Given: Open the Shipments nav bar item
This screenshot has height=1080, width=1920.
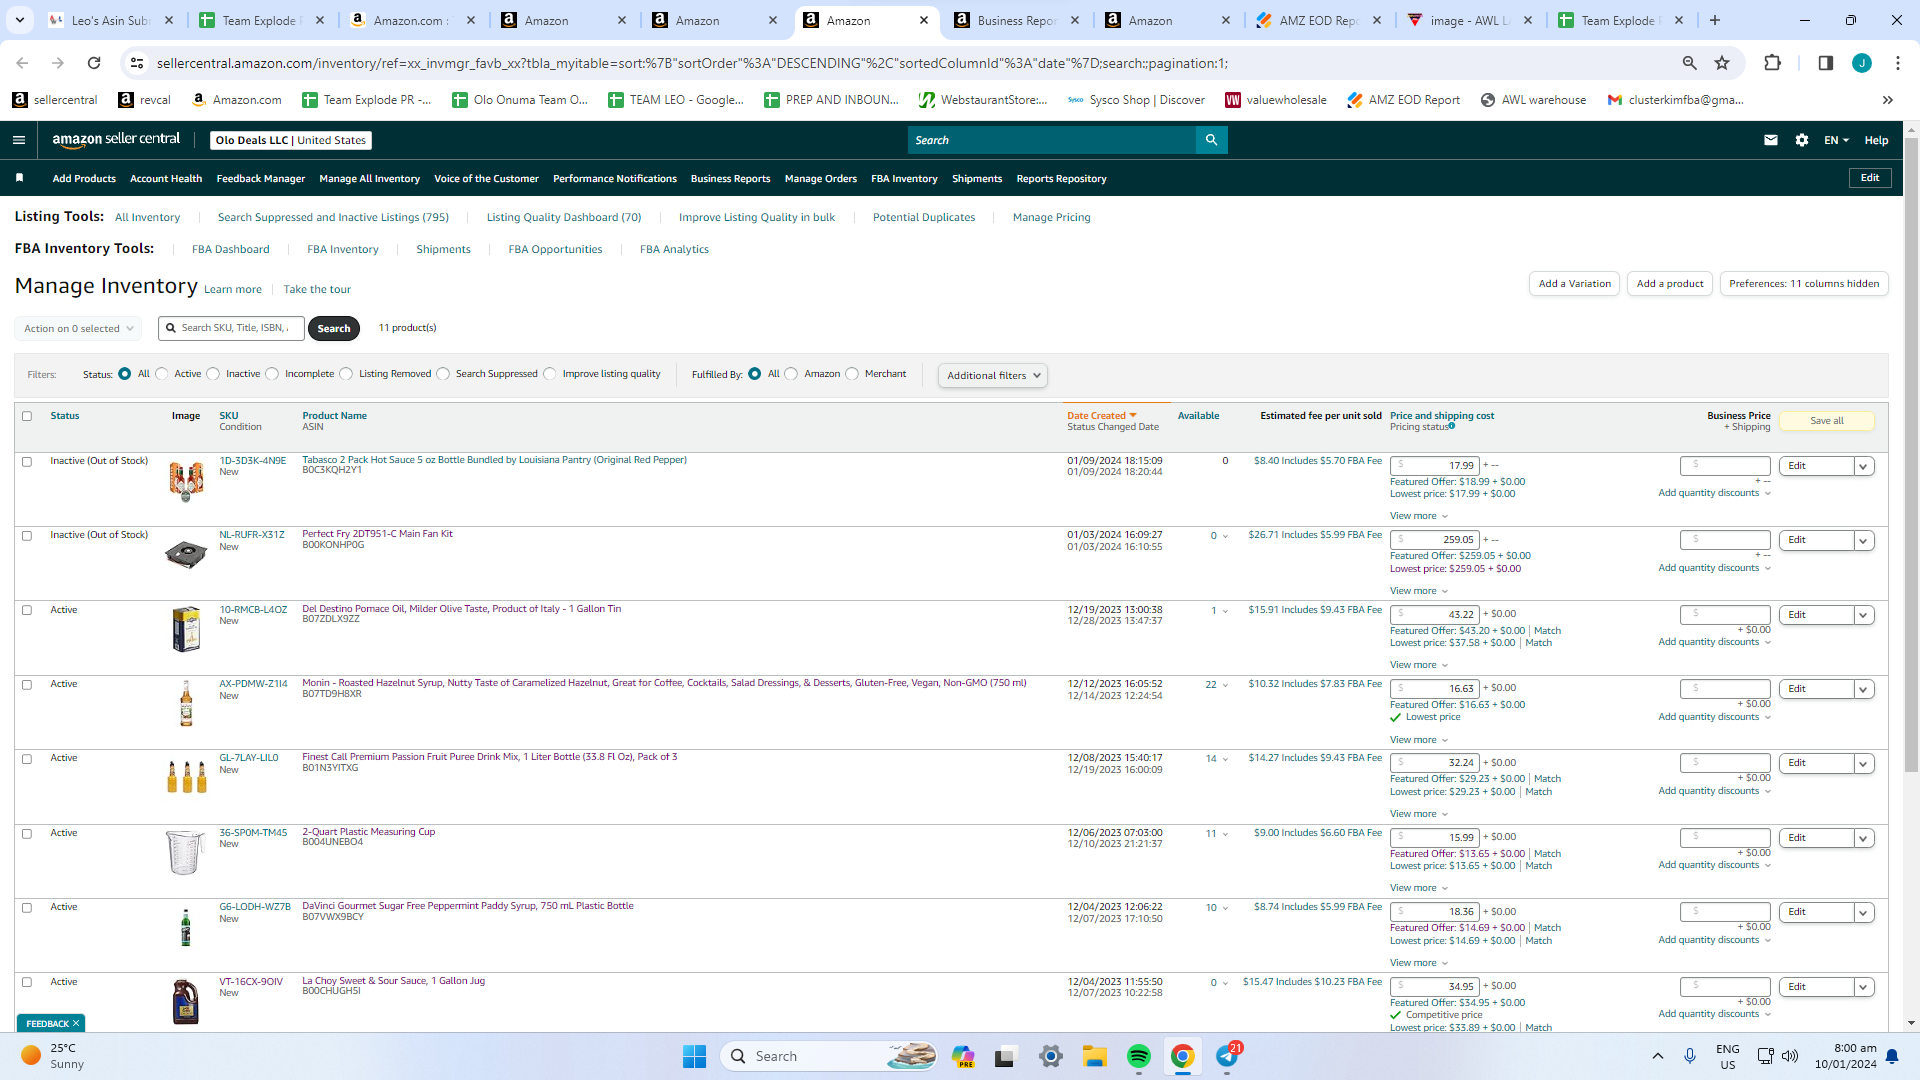Looking at the screenshot, I should [976, 179].
